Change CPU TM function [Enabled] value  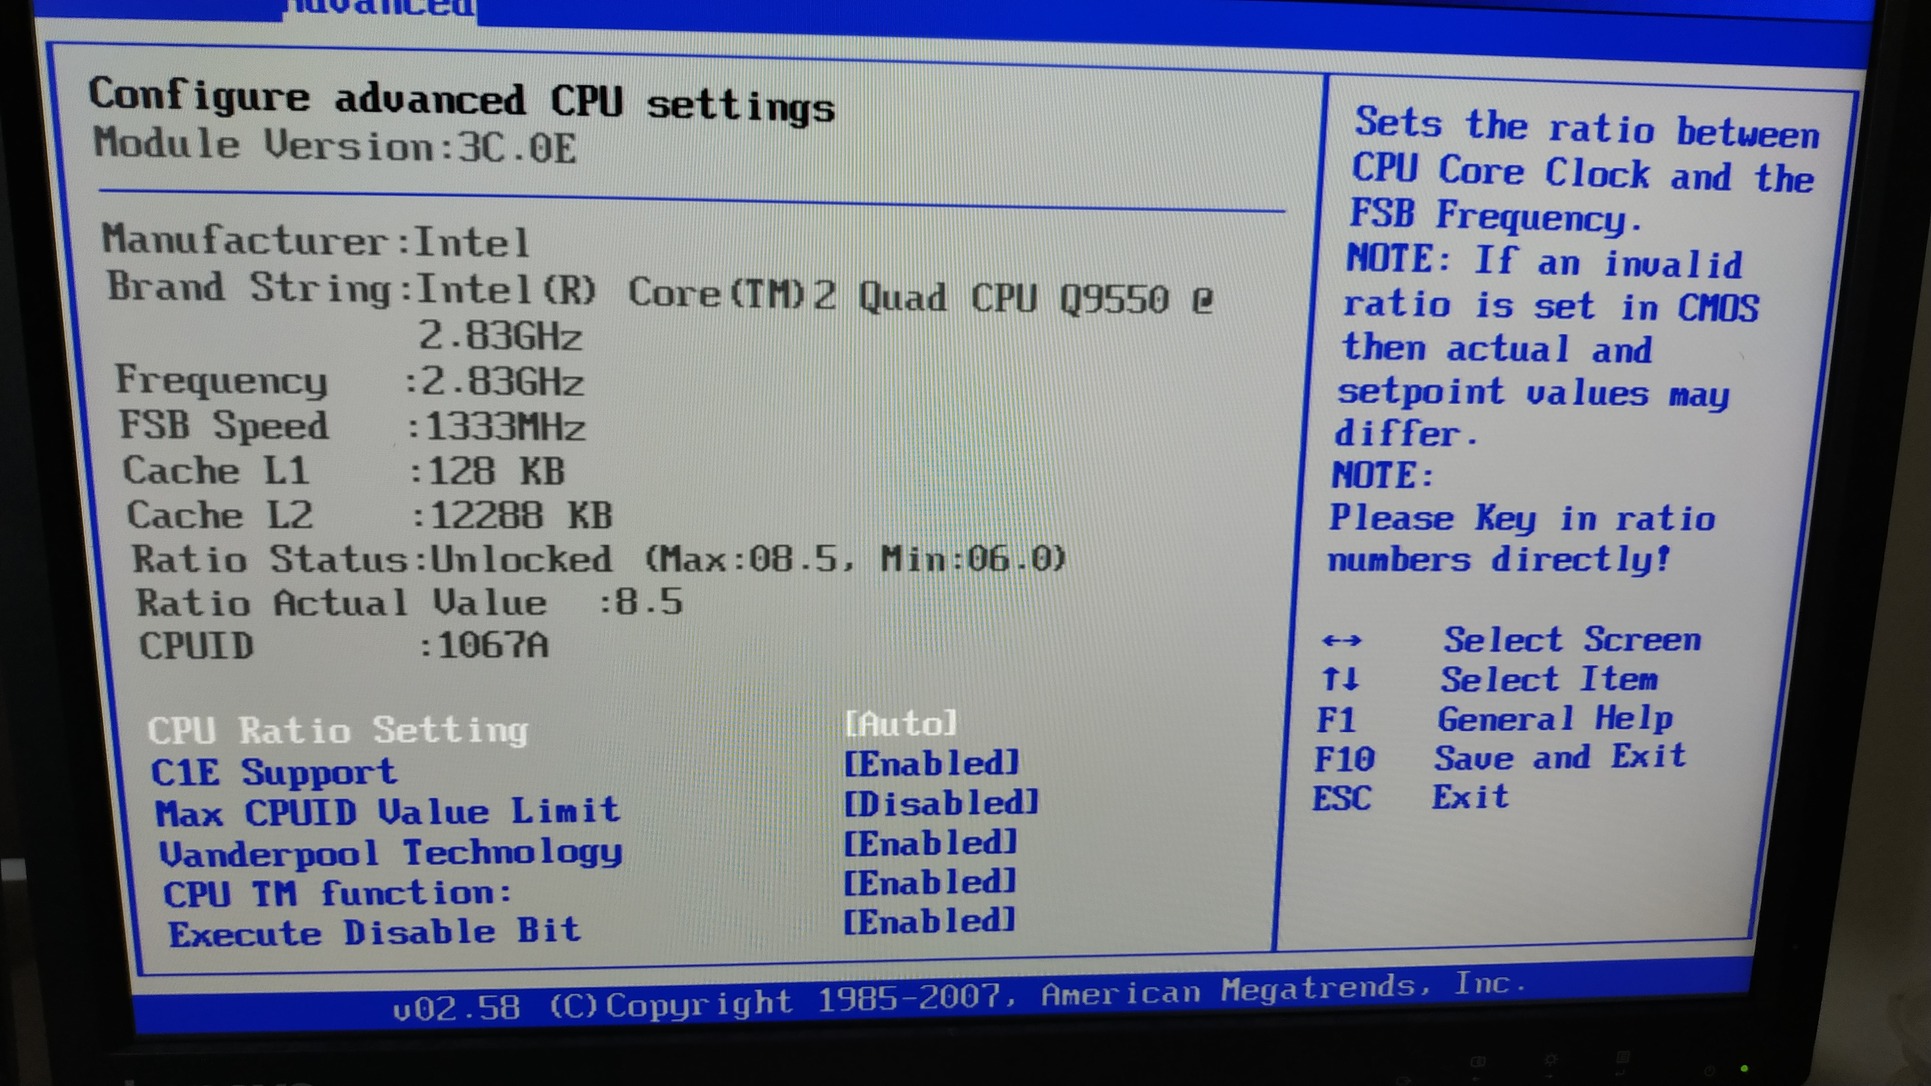pos(929,882)
